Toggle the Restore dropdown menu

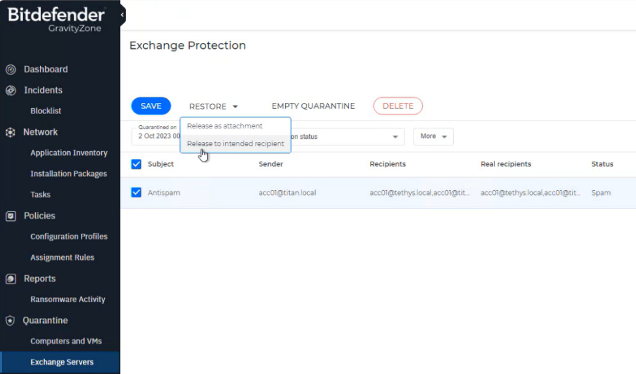(x=213, y=106)
